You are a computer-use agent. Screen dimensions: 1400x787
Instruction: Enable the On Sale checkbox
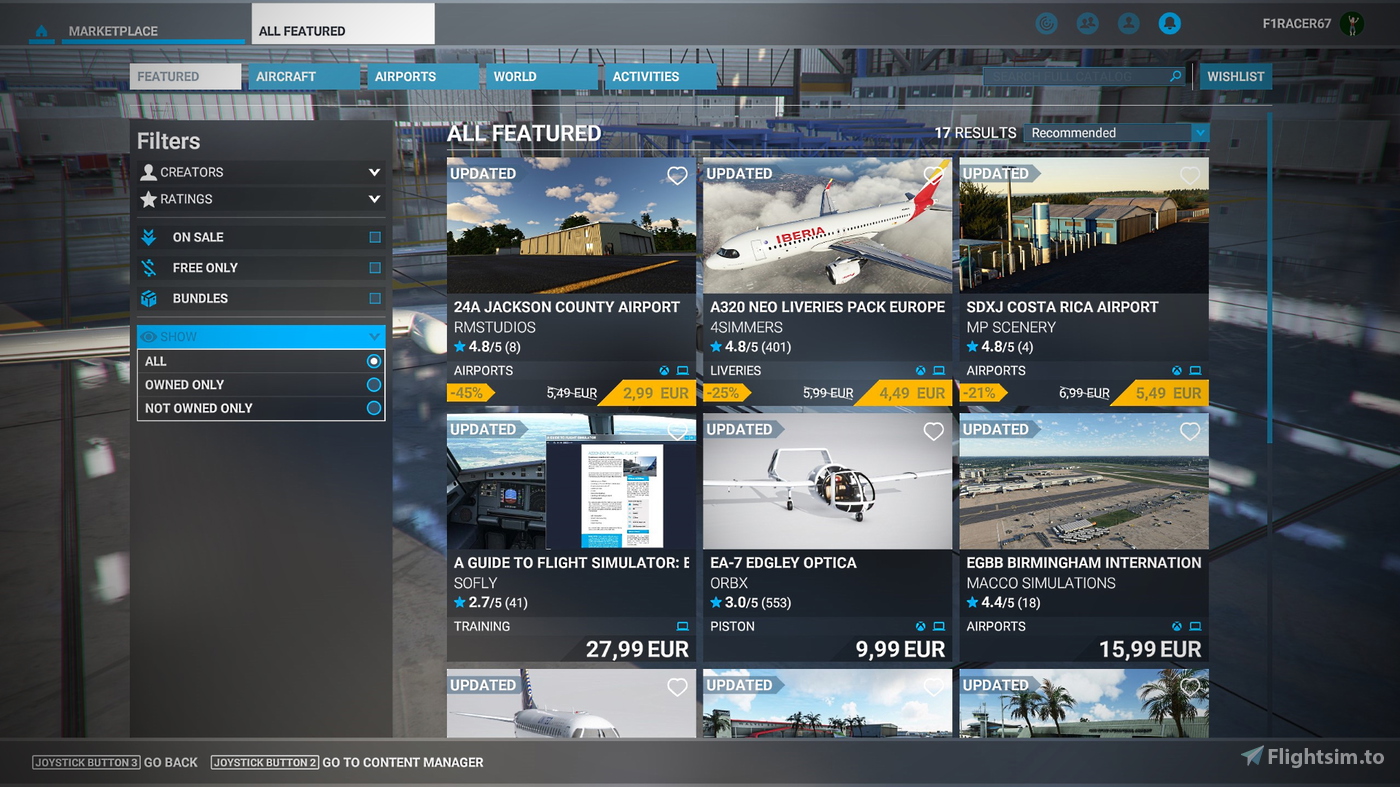point(375,237)
